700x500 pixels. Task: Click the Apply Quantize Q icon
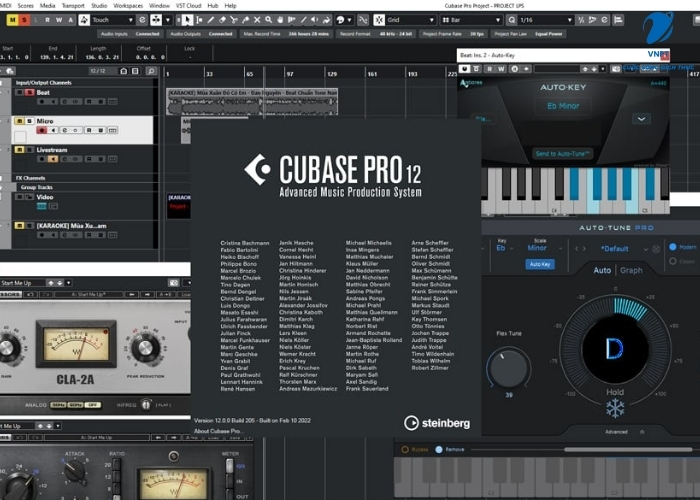coord(512,20)
